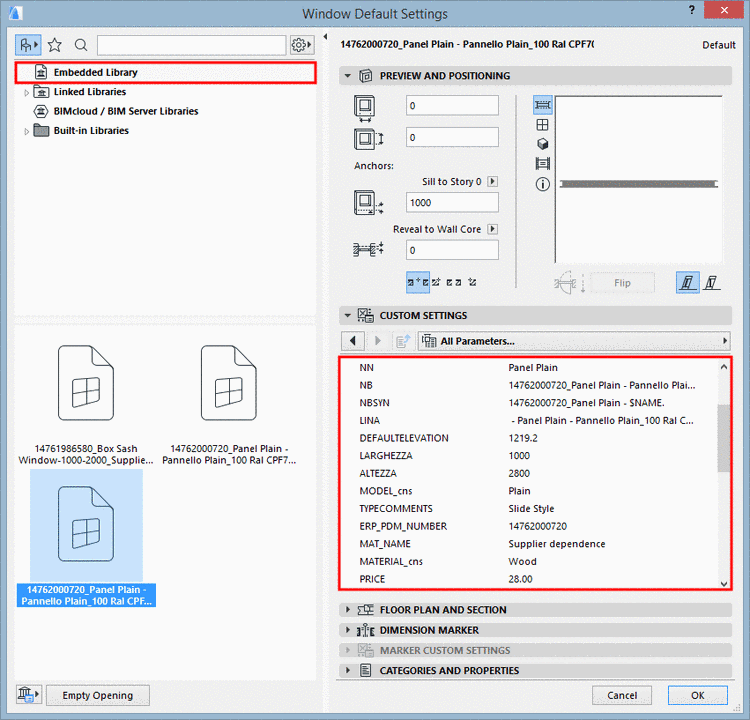
Task: Select the first anchor point toggle
Action: point(418,282)
